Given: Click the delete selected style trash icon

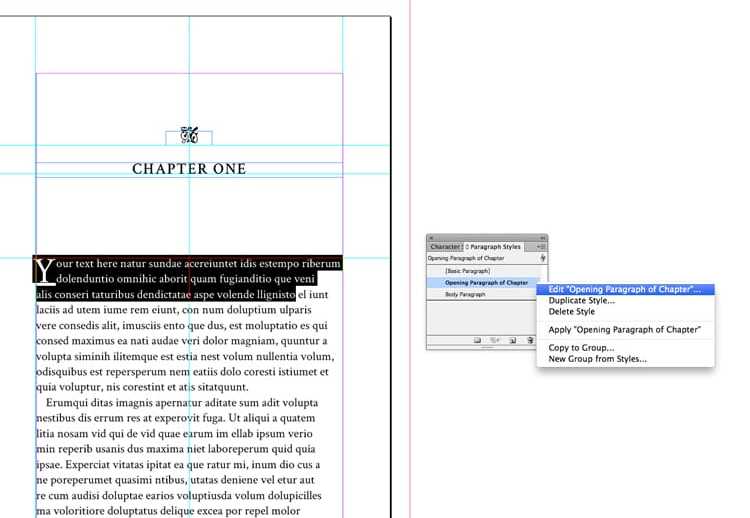Looking at the screenshot, I should click(x=530, y=341).
